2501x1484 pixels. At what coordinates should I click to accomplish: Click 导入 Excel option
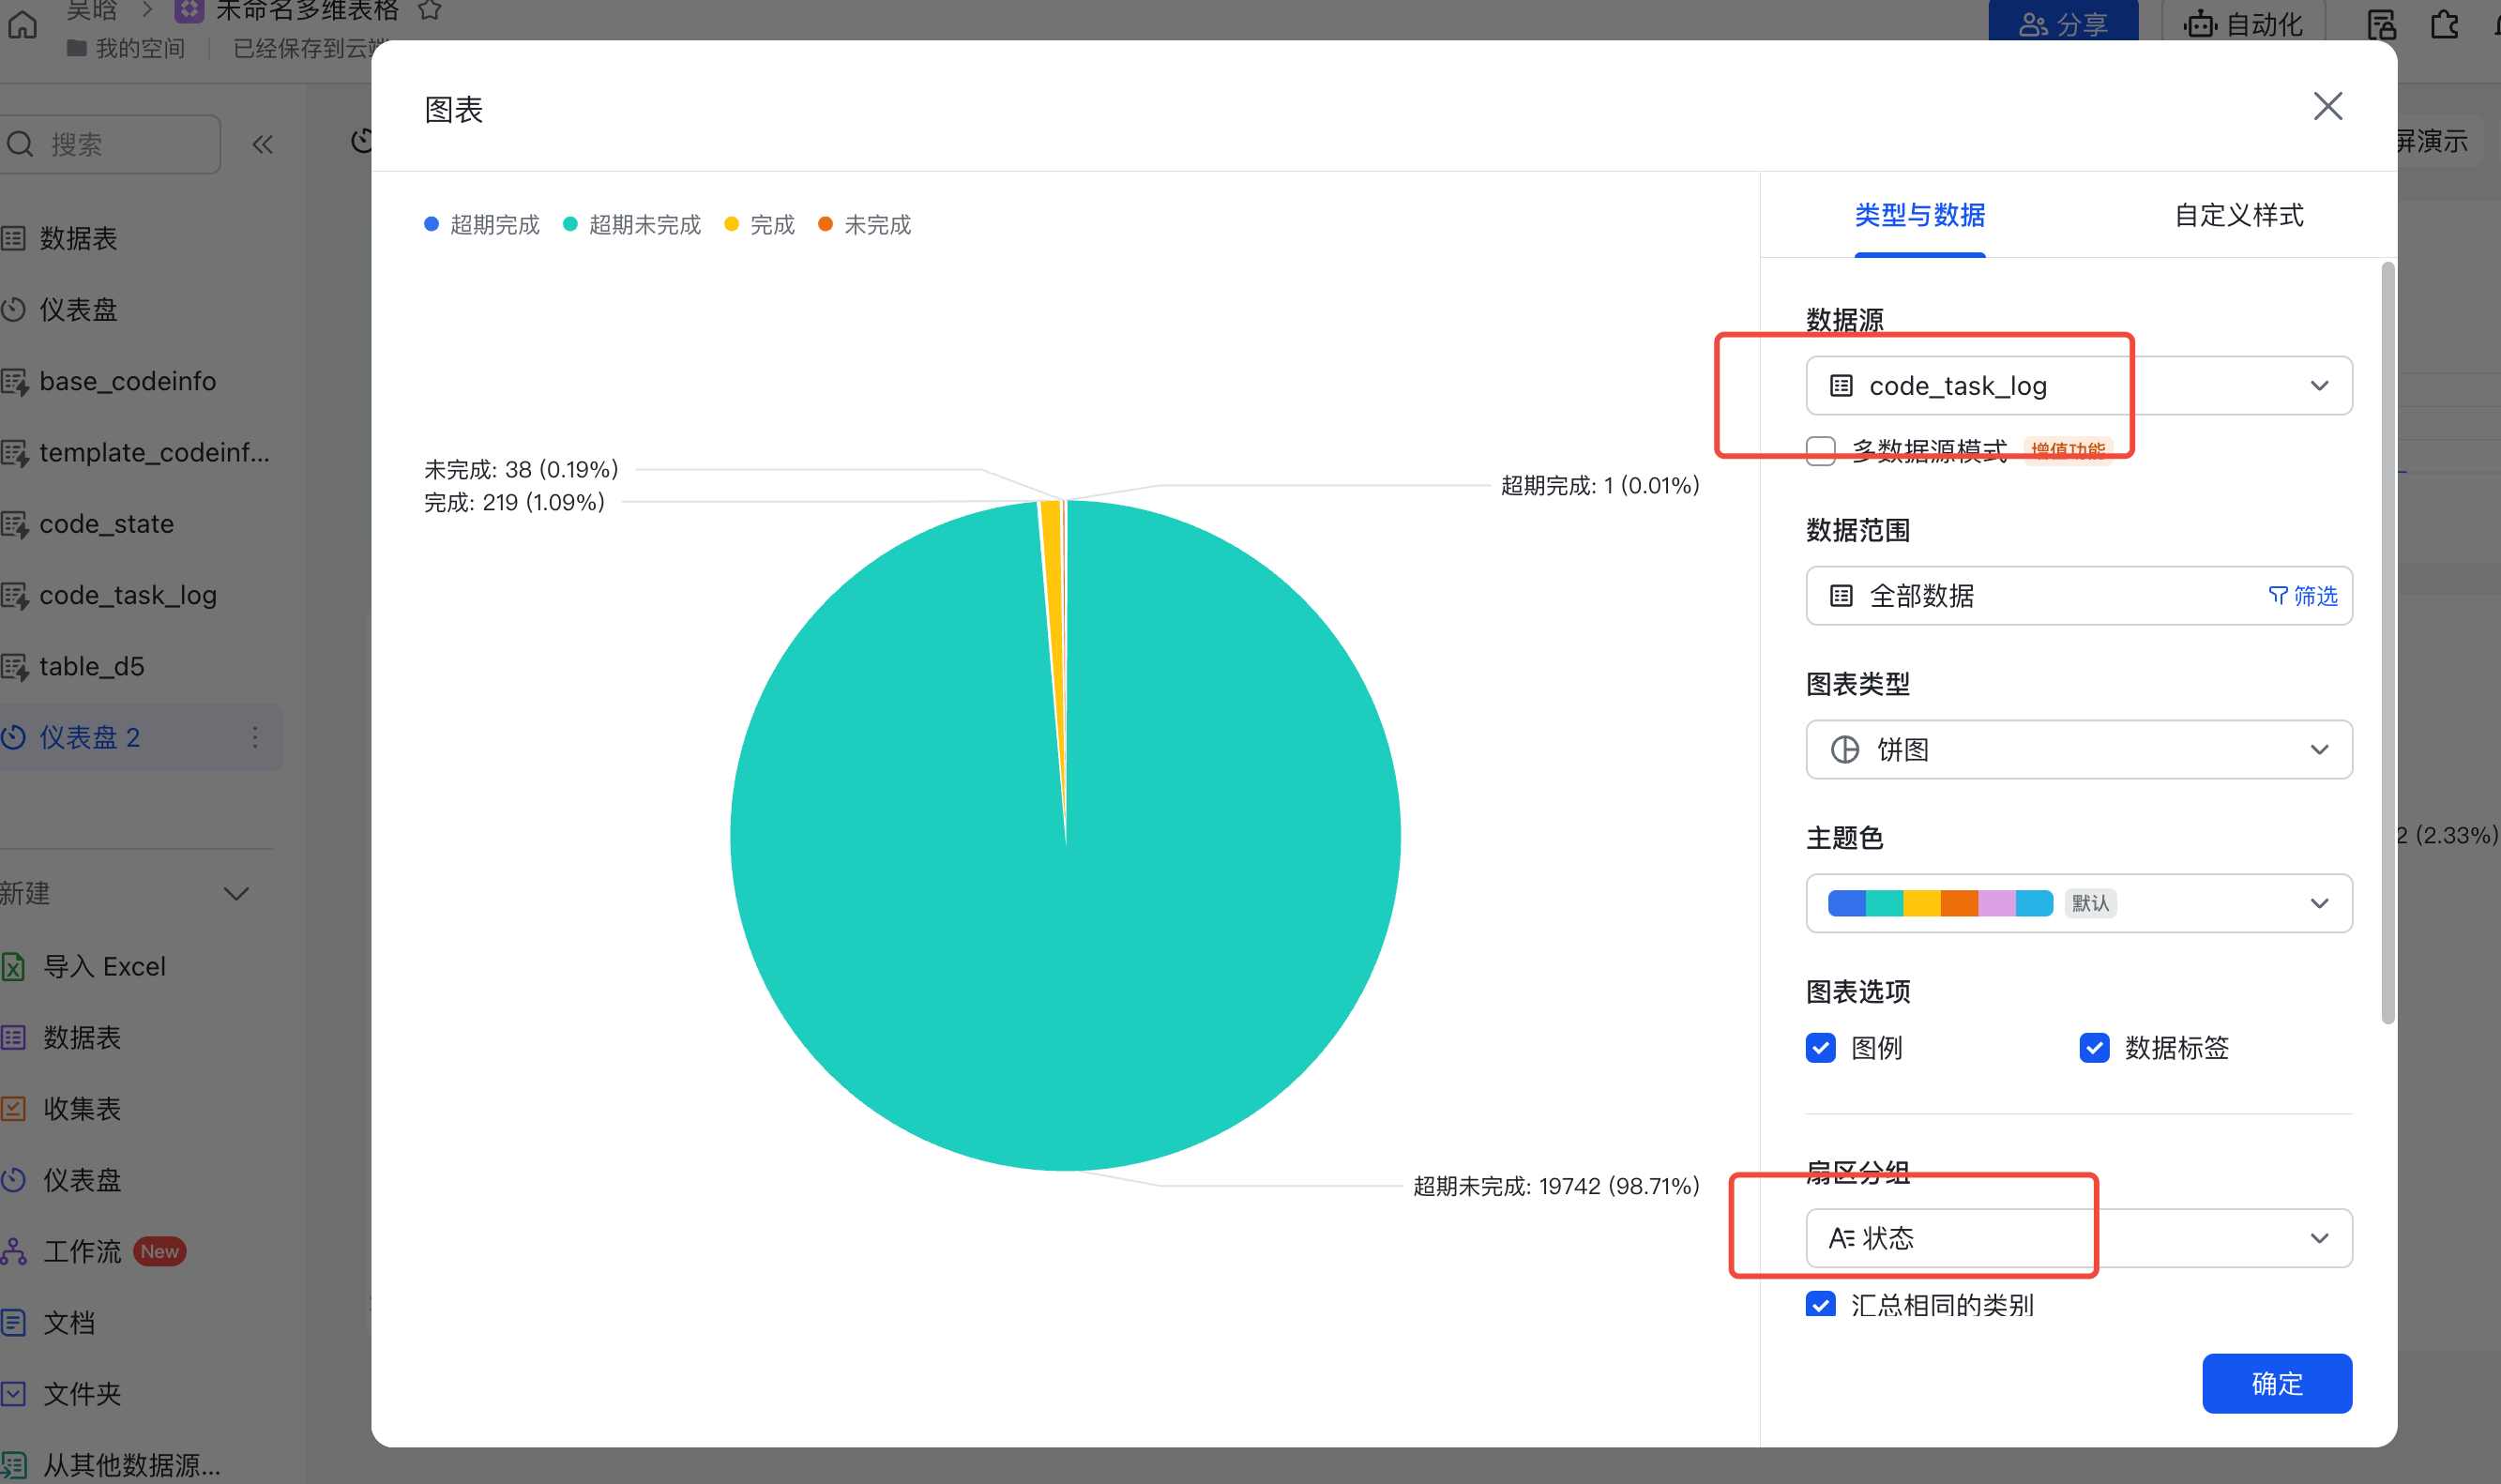103,966
